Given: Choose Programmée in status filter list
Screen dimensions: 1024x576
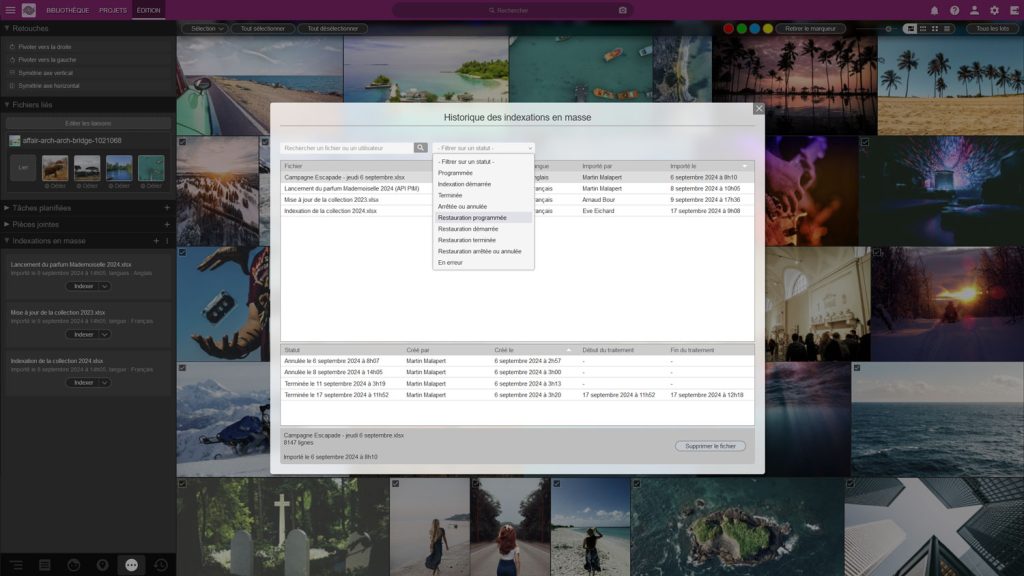Looking at the screenshot, I should (x=483, y=173).
